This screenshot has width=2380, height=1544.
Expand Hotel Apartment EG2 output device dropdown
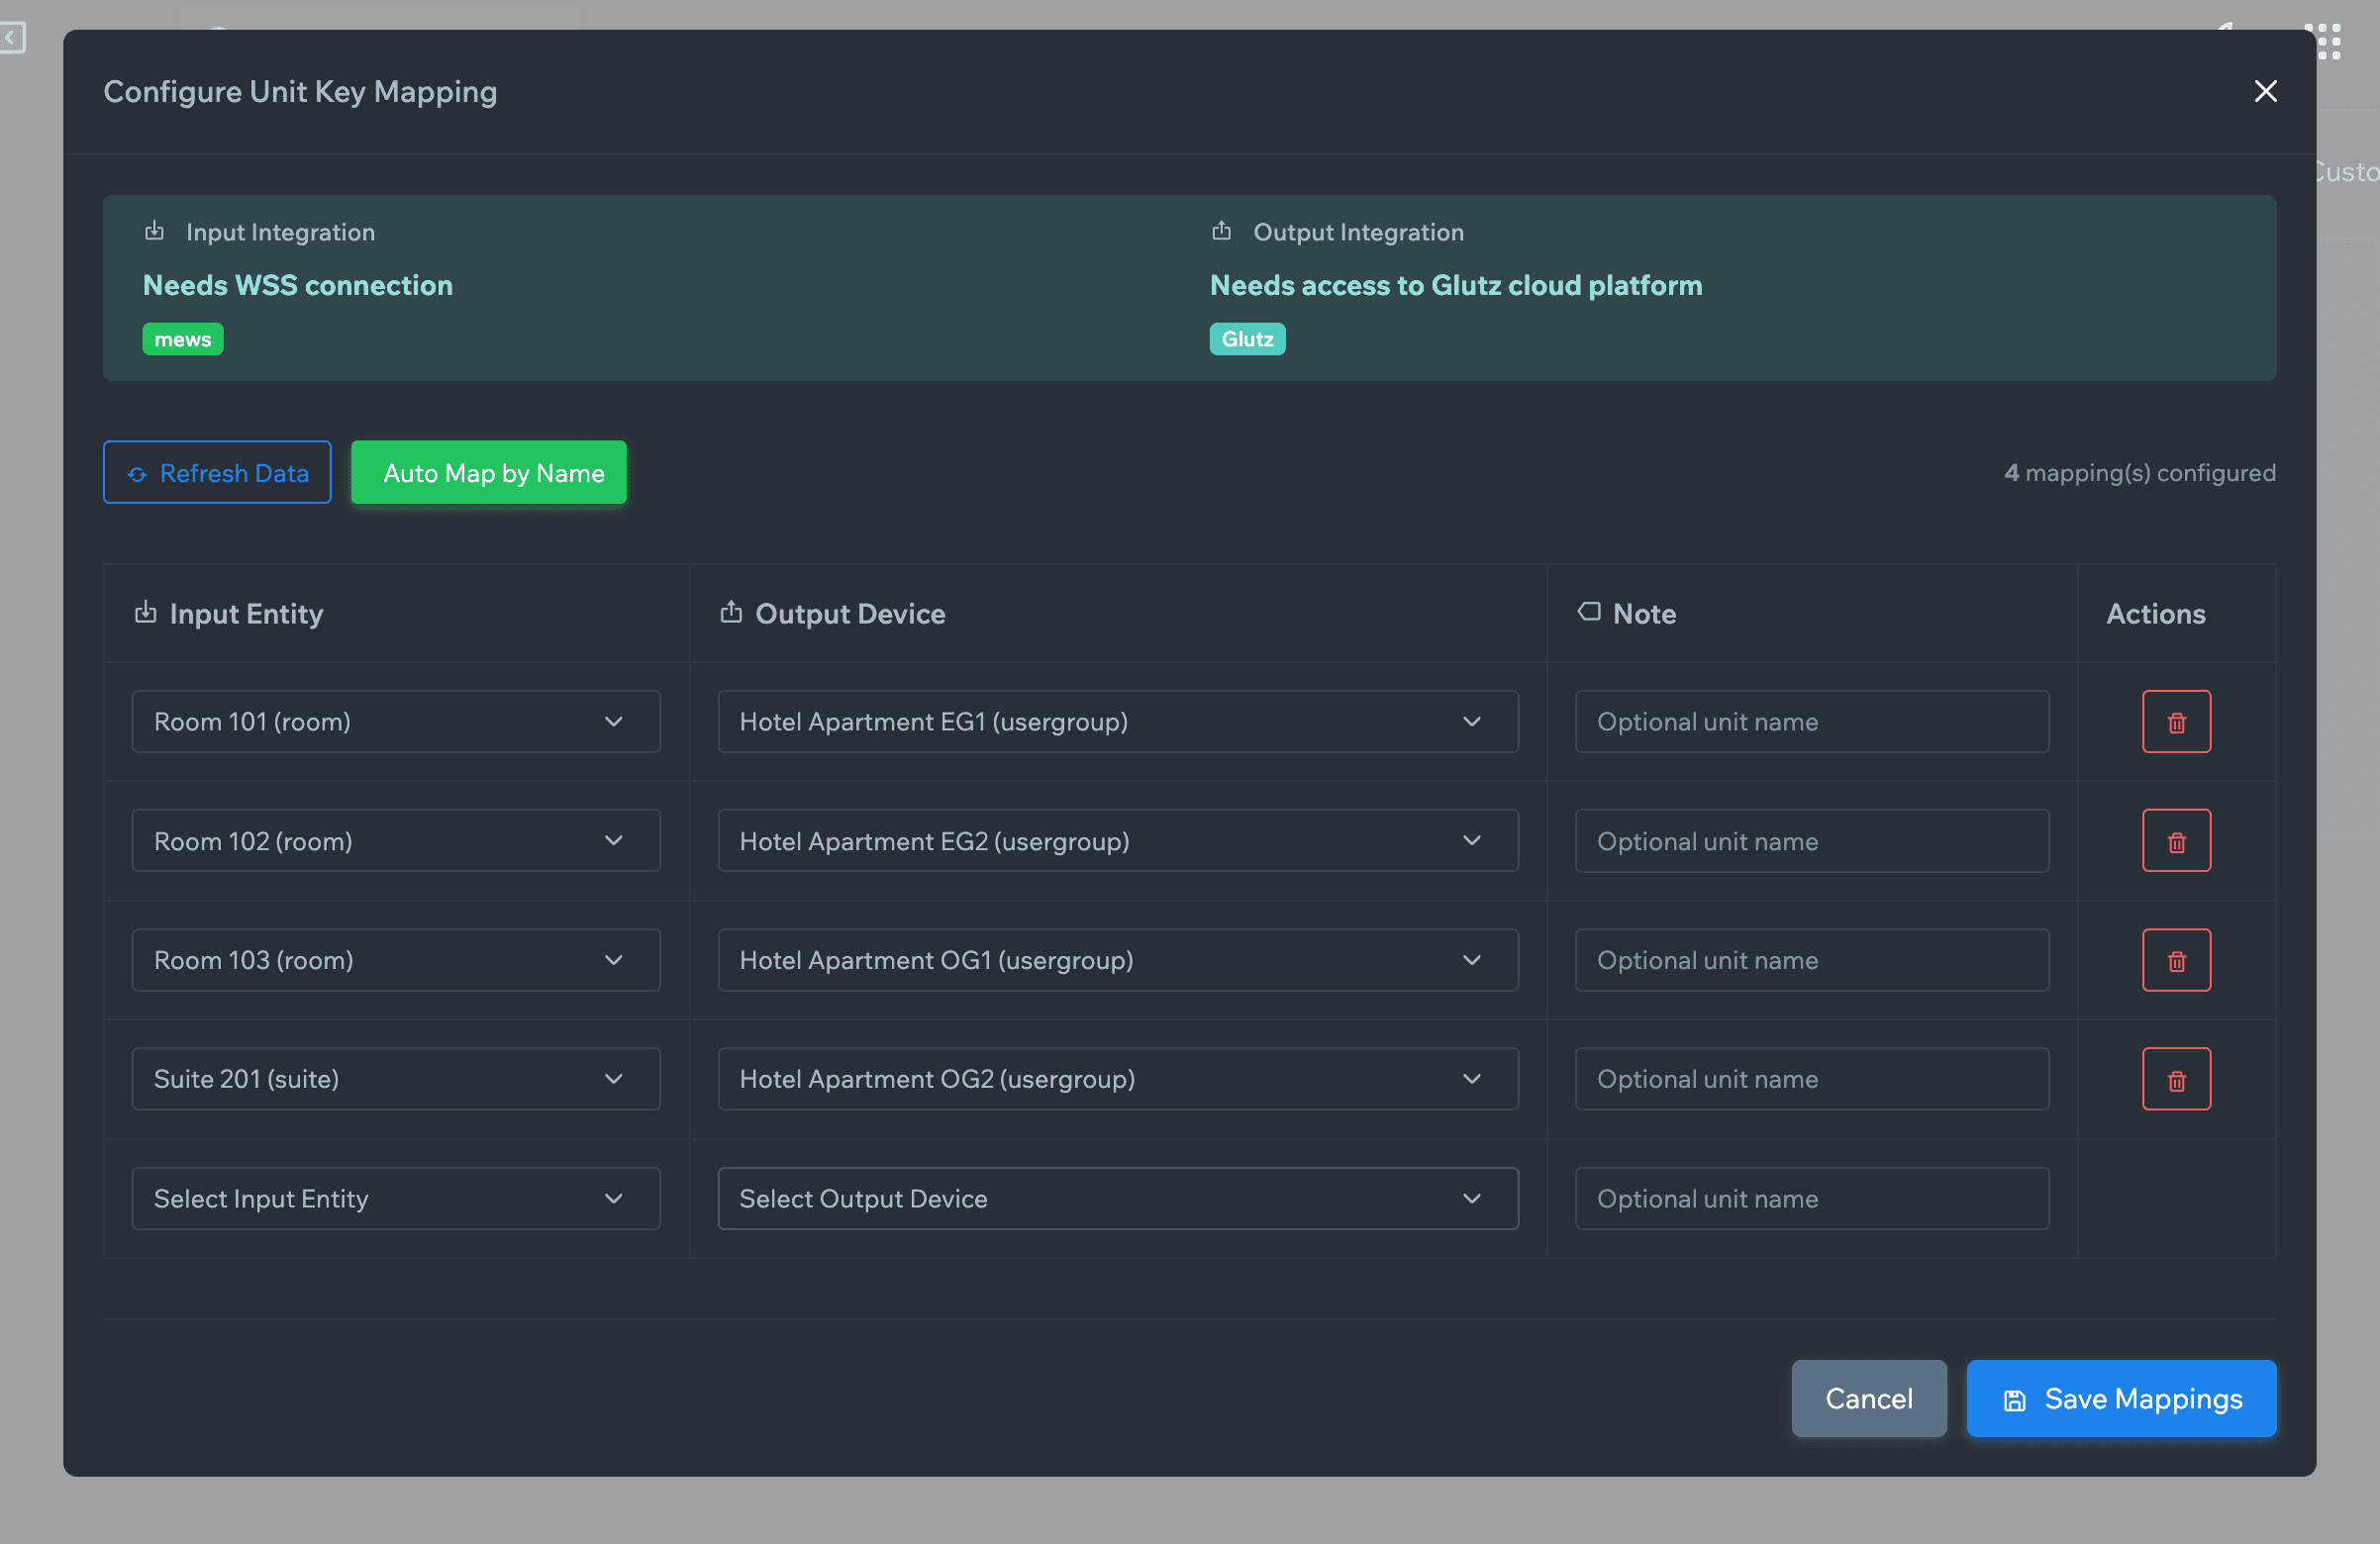coord(1117,840)
